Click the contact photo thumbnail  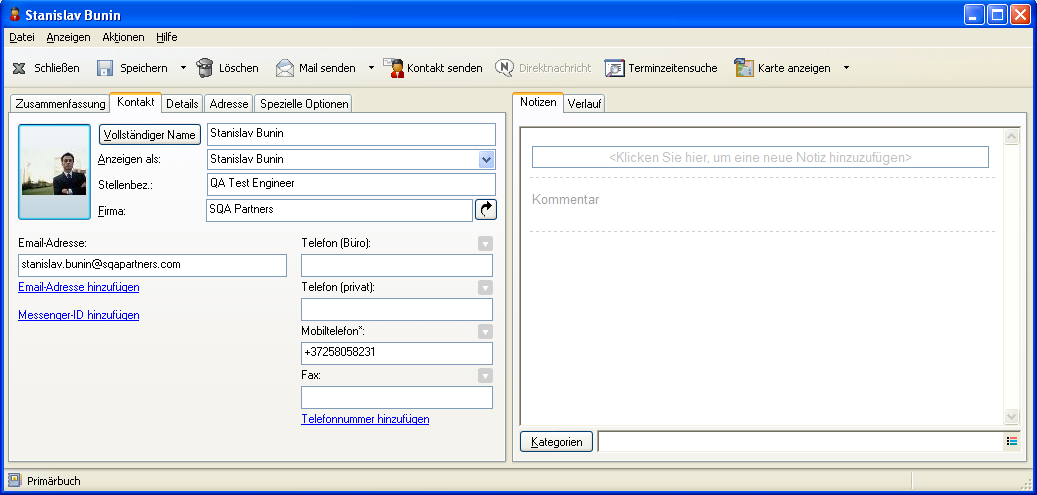point(54,172)
